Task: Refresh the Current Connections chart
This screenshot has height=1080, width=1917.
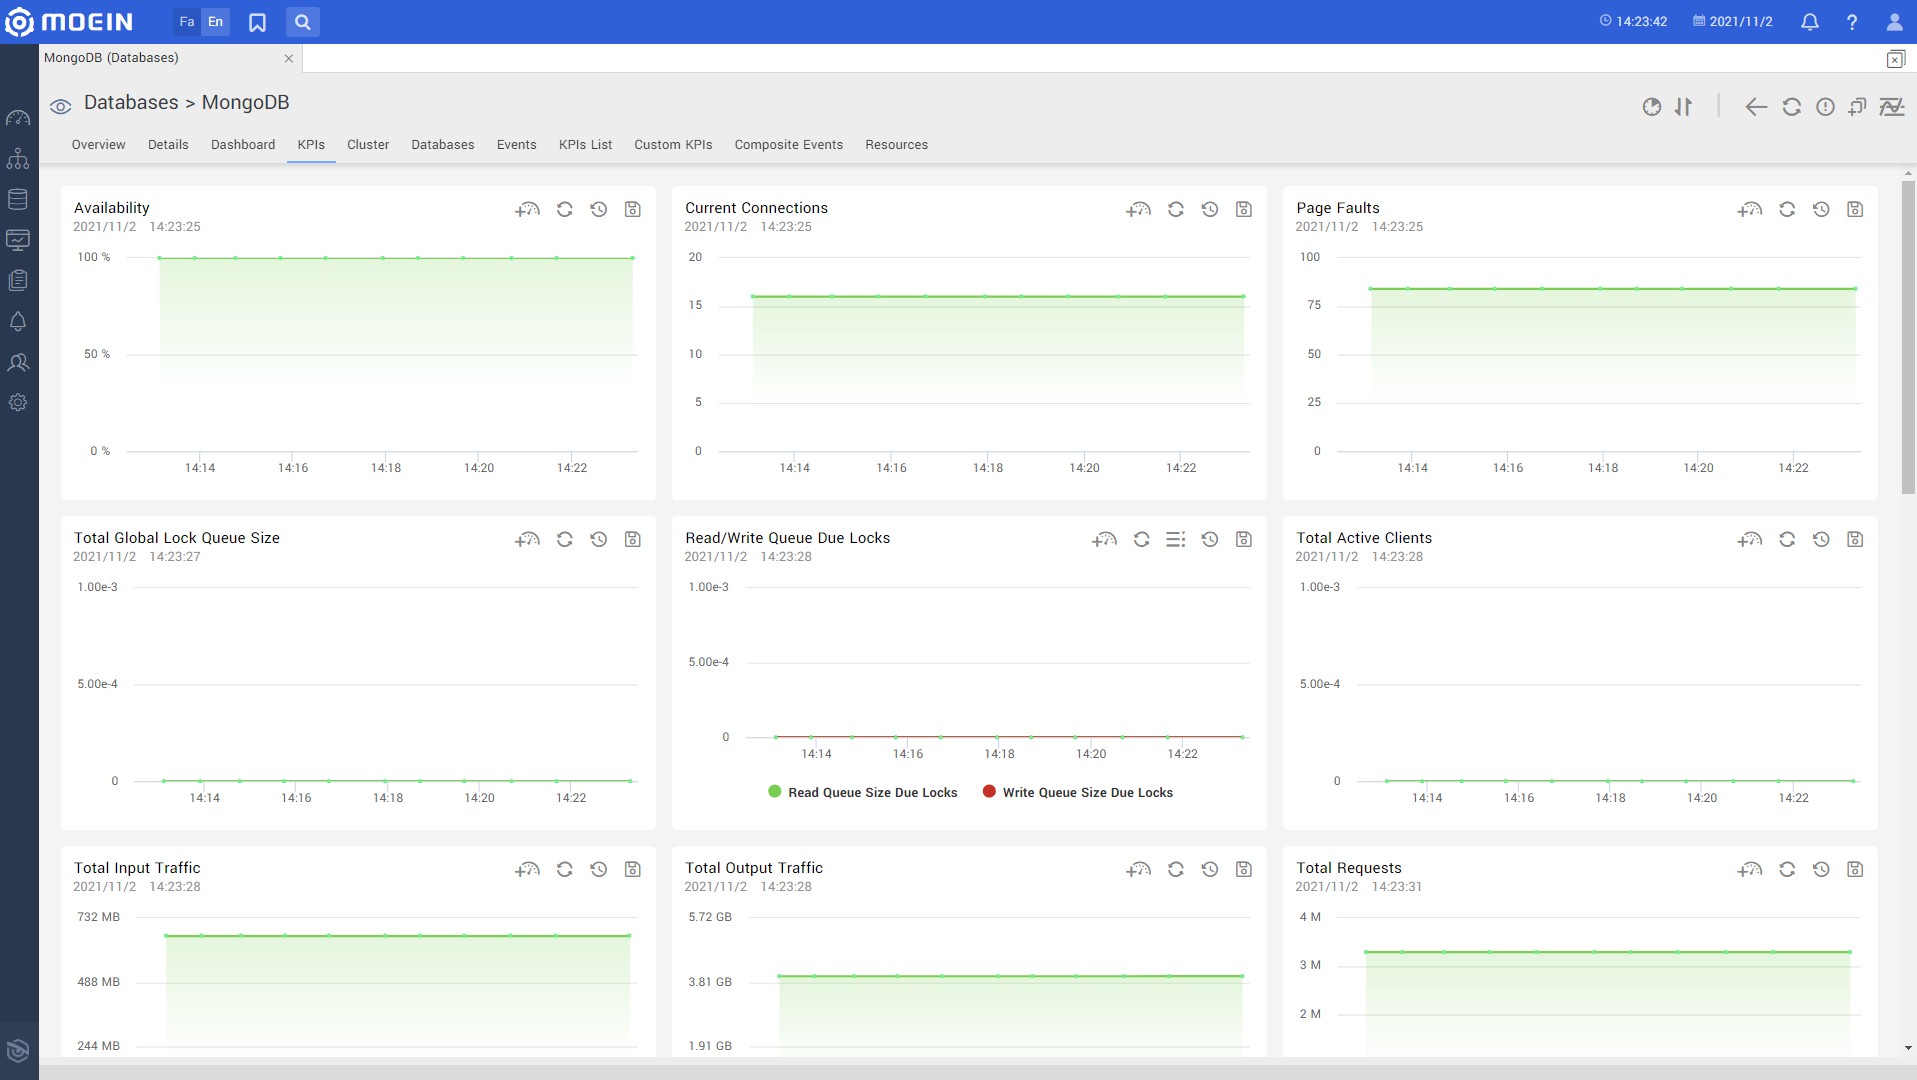Action: point(1176,210)
